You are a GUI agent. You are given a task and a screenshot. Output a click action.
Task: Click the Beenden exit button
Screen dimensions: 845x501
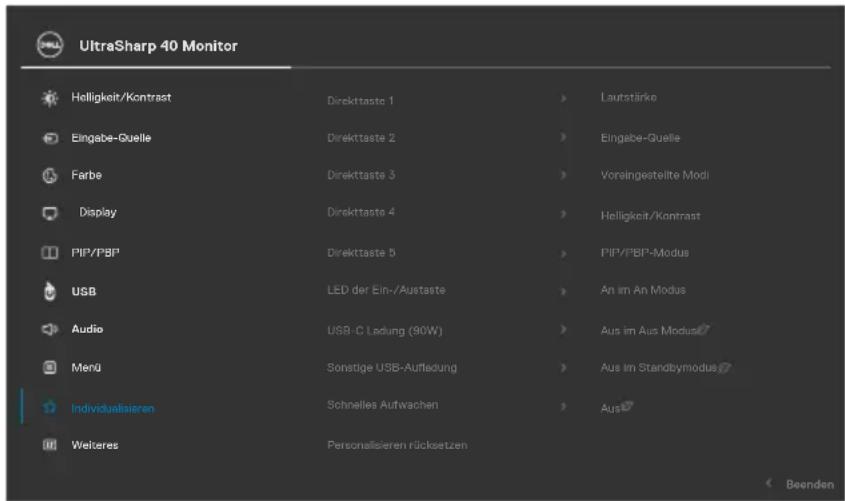click(809, 484)
